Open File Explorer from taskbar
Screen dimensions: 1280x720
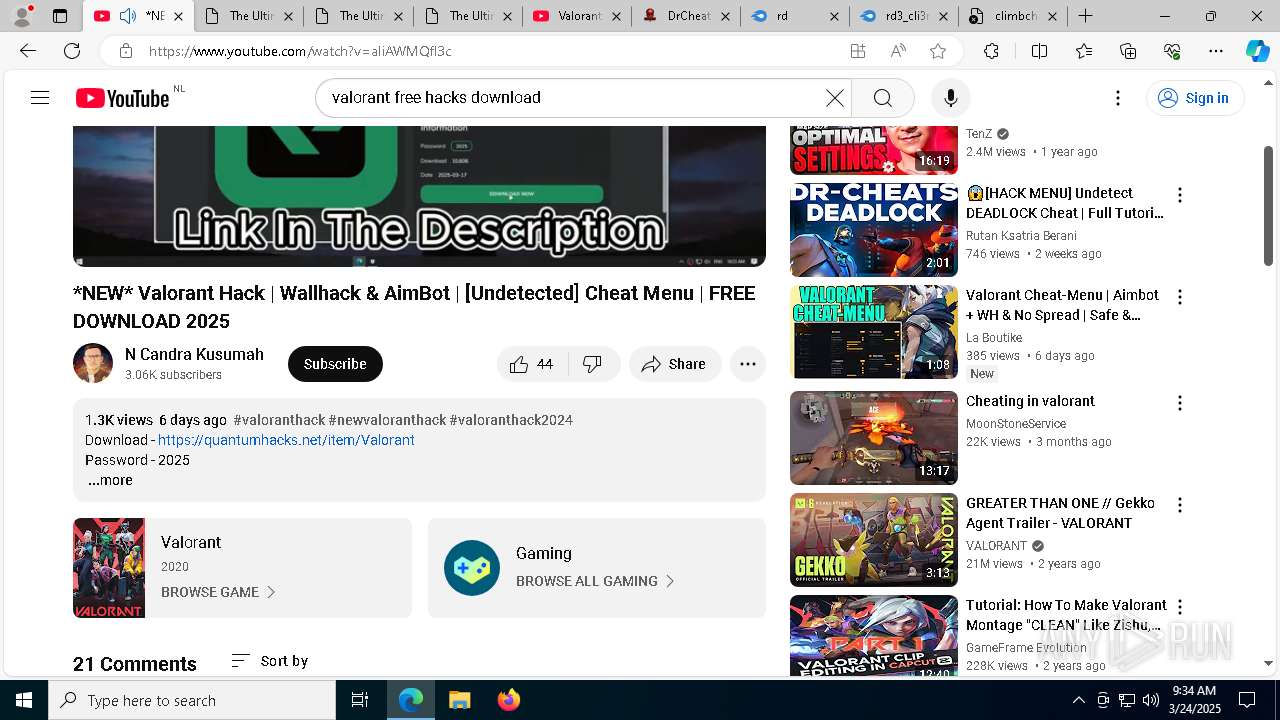click(459, 700)
